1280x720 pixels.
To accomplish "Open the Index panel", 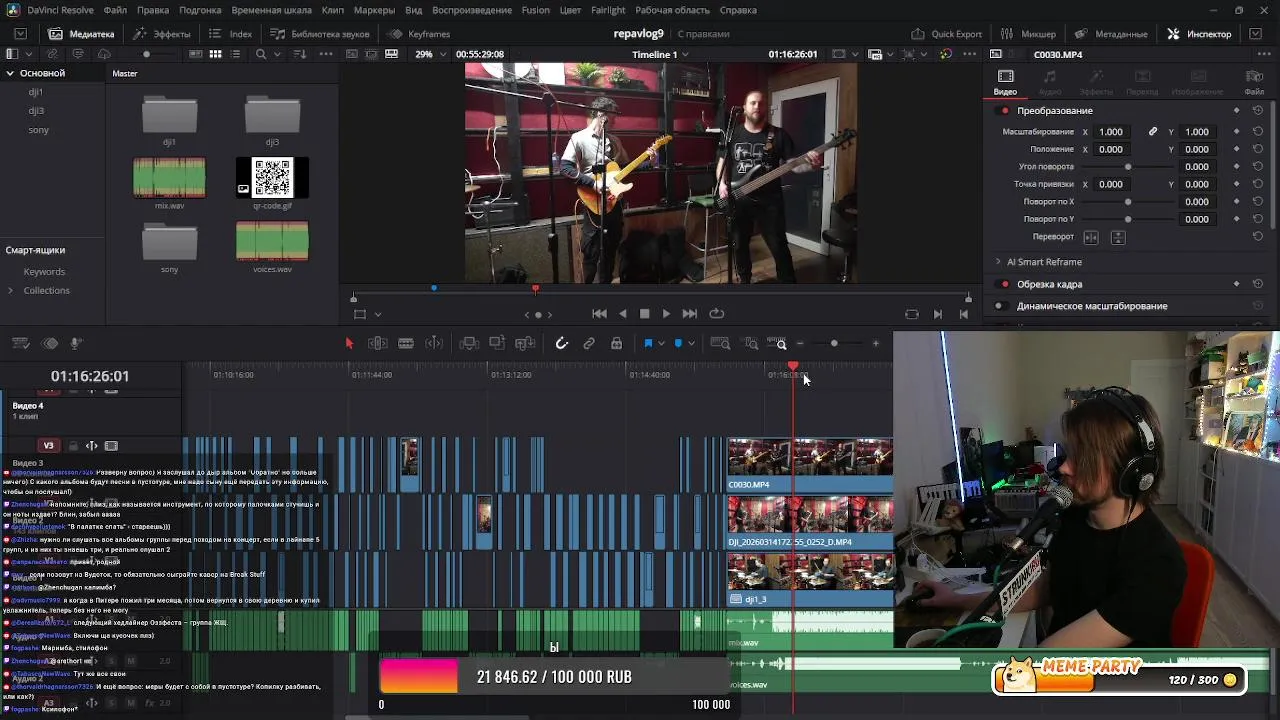I will point(231,34).
